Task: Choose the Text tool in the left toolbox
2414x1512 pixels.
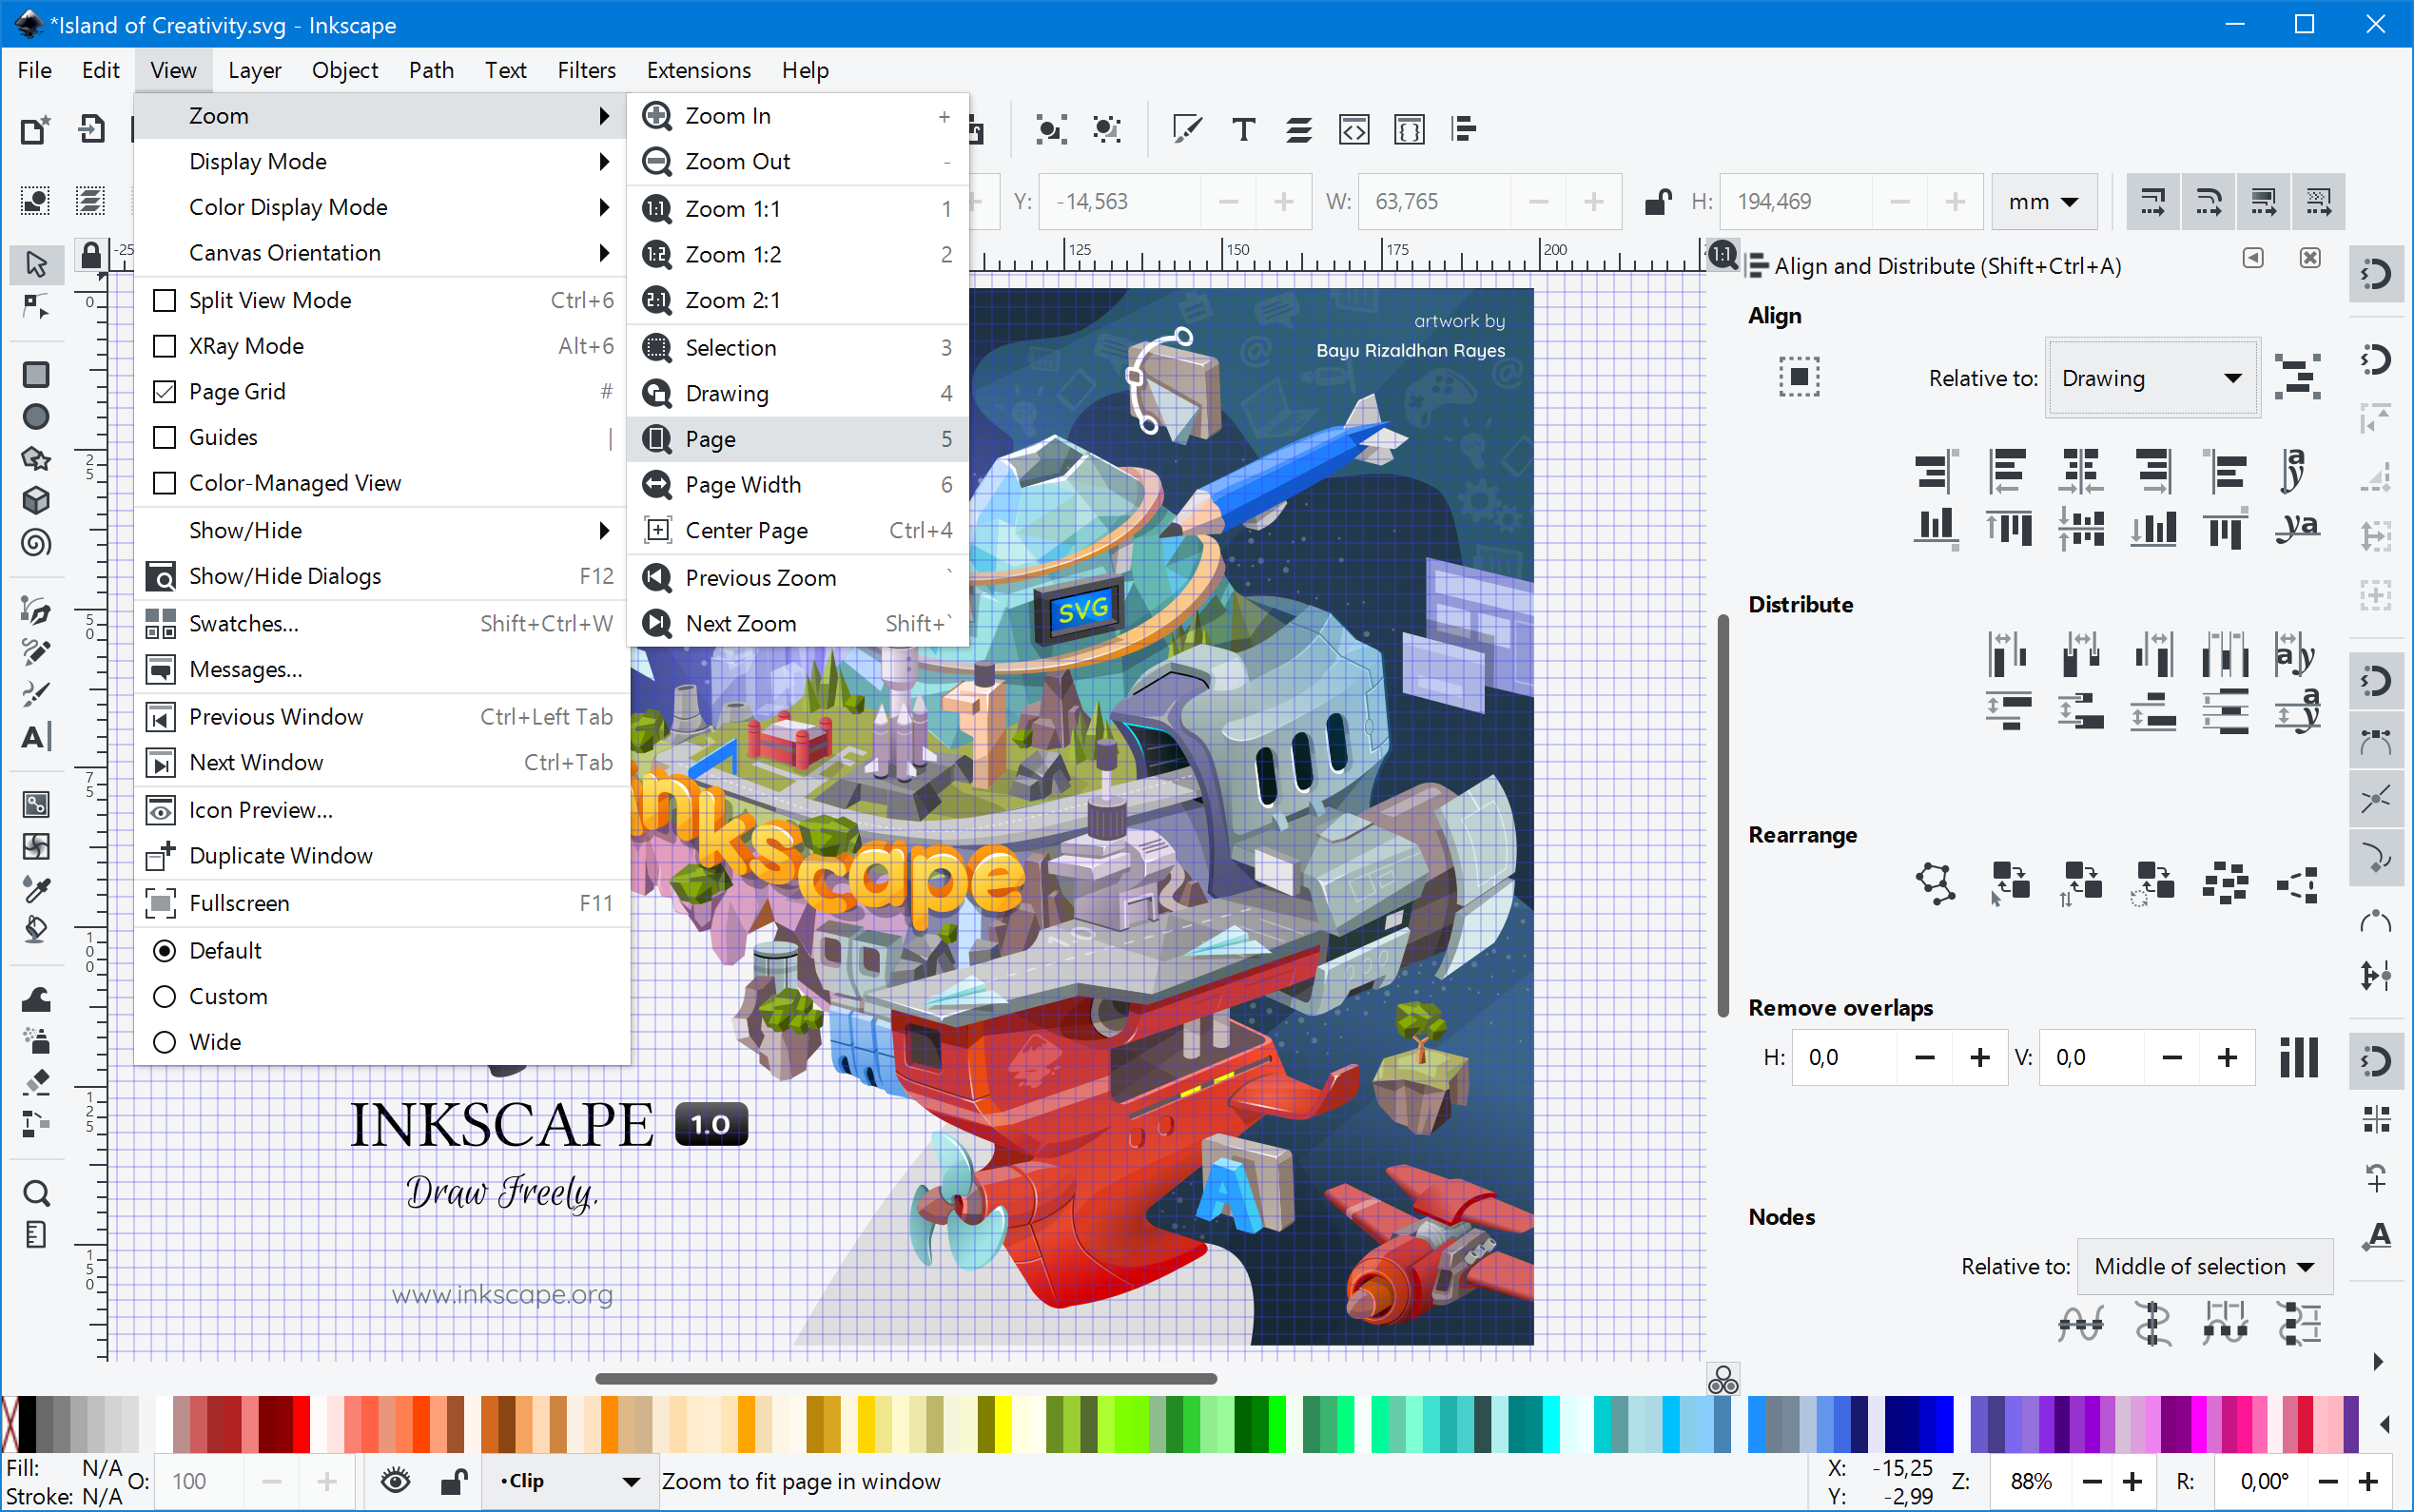Action: click(x=36, y=737)
